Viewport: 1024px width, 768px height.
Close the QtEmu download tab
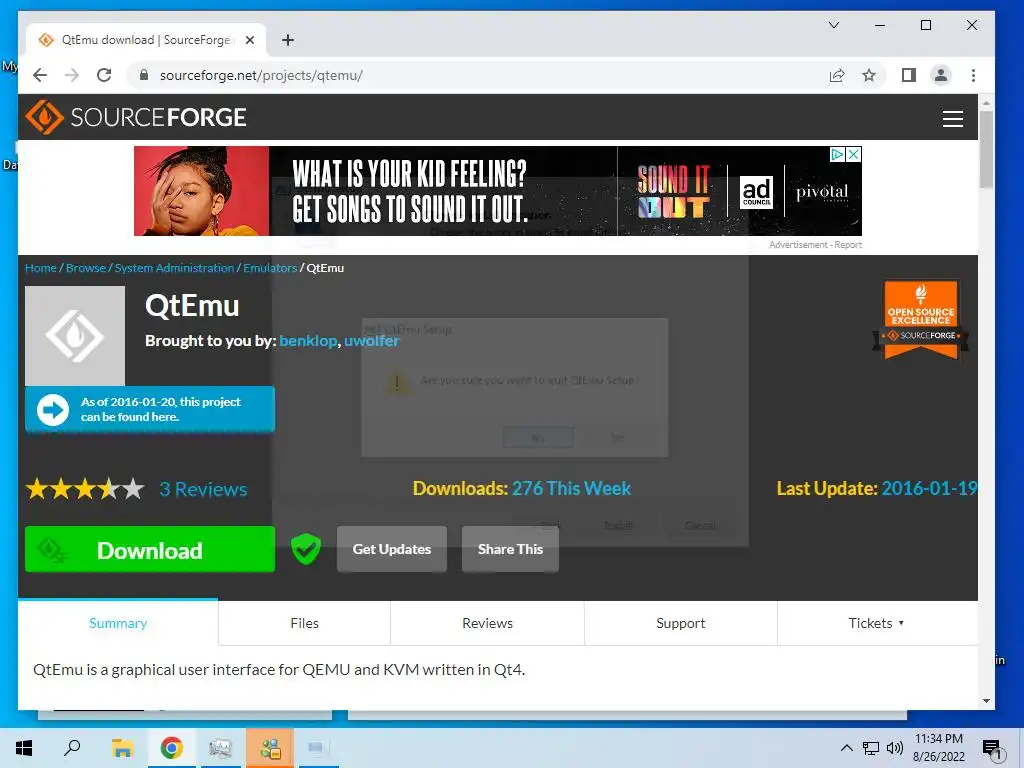(249, 40)
